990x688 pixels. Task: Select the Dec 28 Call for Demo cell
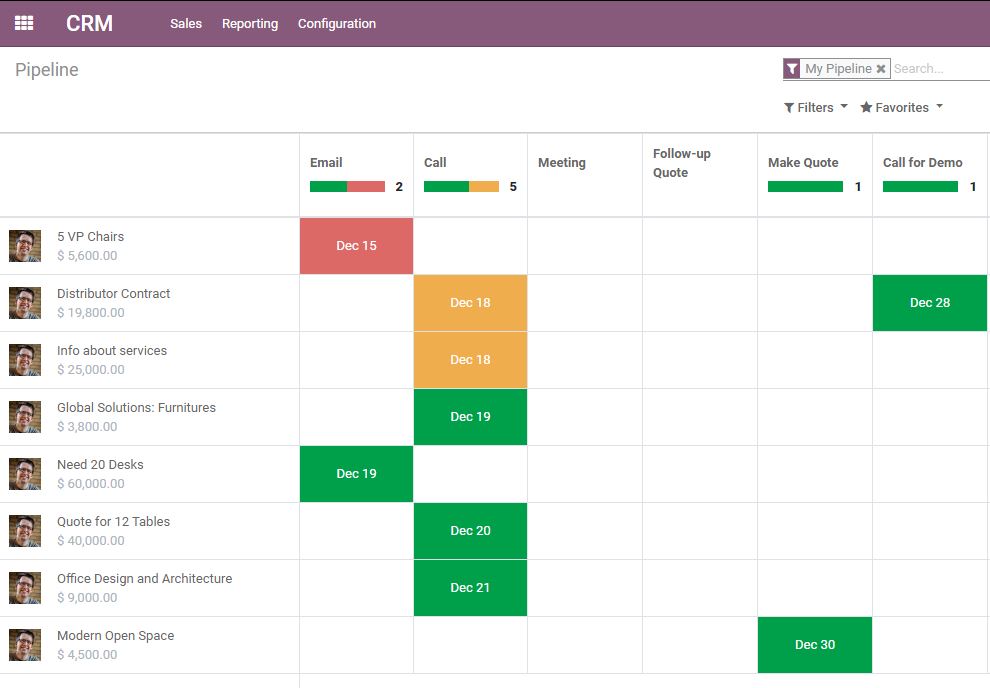click(x=929, y=303)
